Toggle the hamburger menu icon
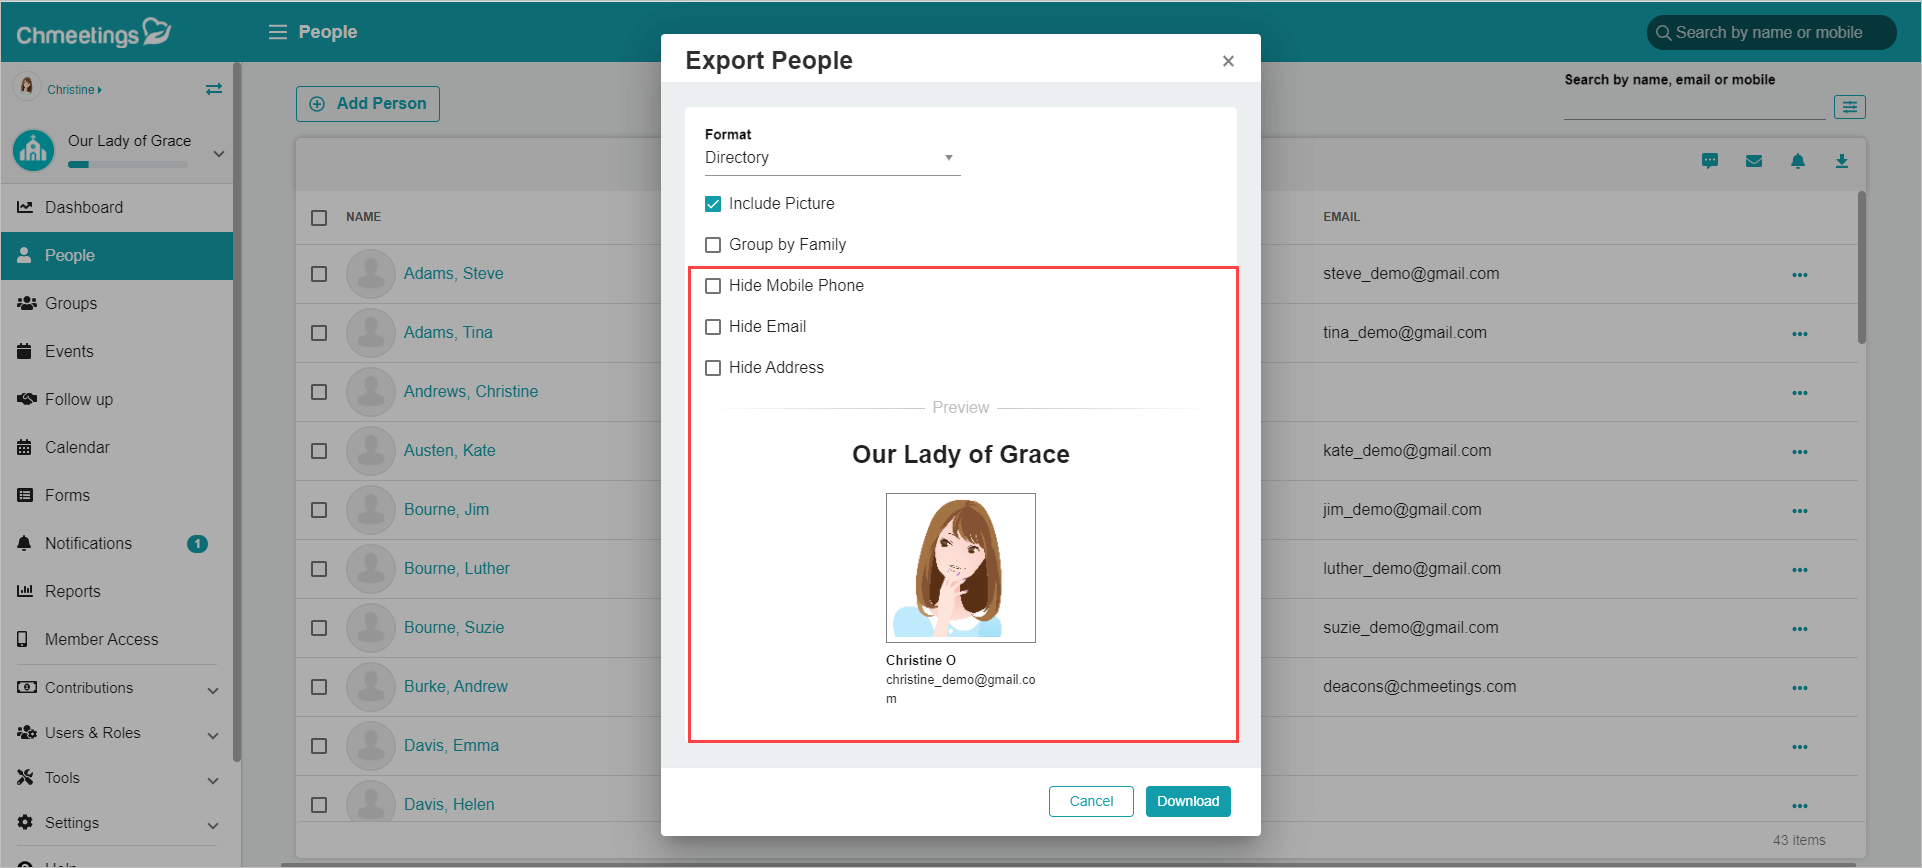This screenshot has width=1922, height=868. pos(278,32)
